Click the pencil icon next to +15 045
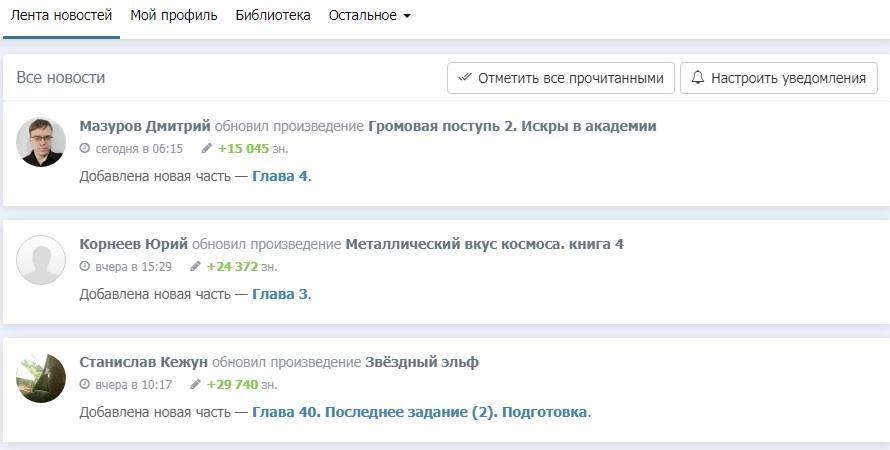890x450 pixels. click(207, 149)
